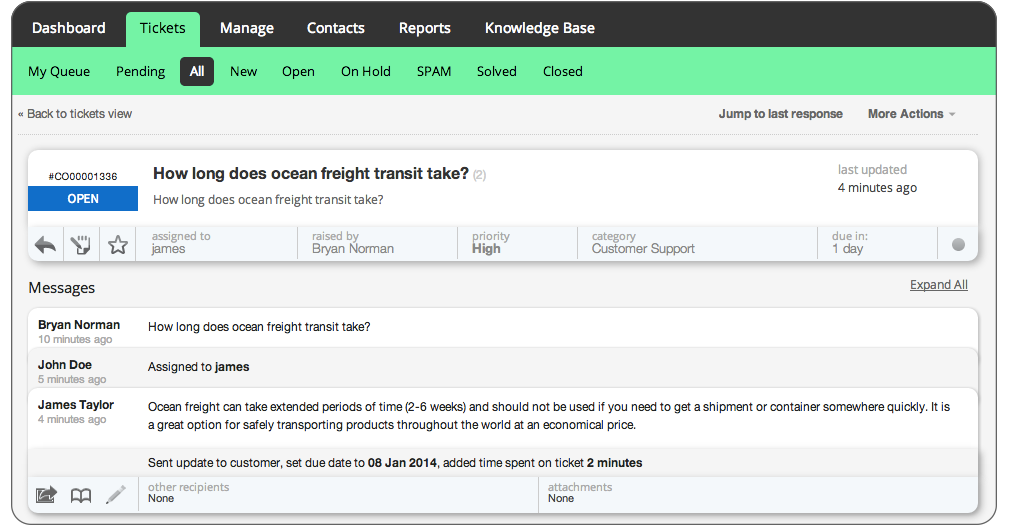Image resolution: width=1019 pixels, height=529 pixels.
Task: Select the Tickets tab
Action: [x=162, y=29]
